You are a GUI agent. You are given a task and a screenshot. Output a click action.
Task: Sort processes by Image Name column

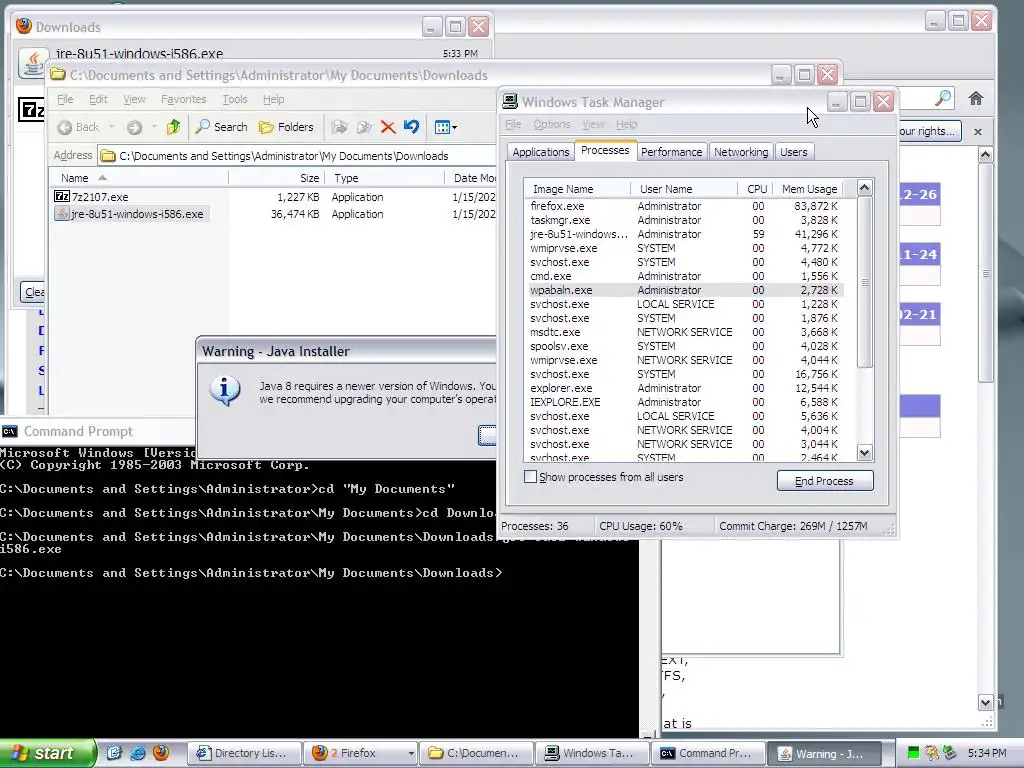(577, 189)
